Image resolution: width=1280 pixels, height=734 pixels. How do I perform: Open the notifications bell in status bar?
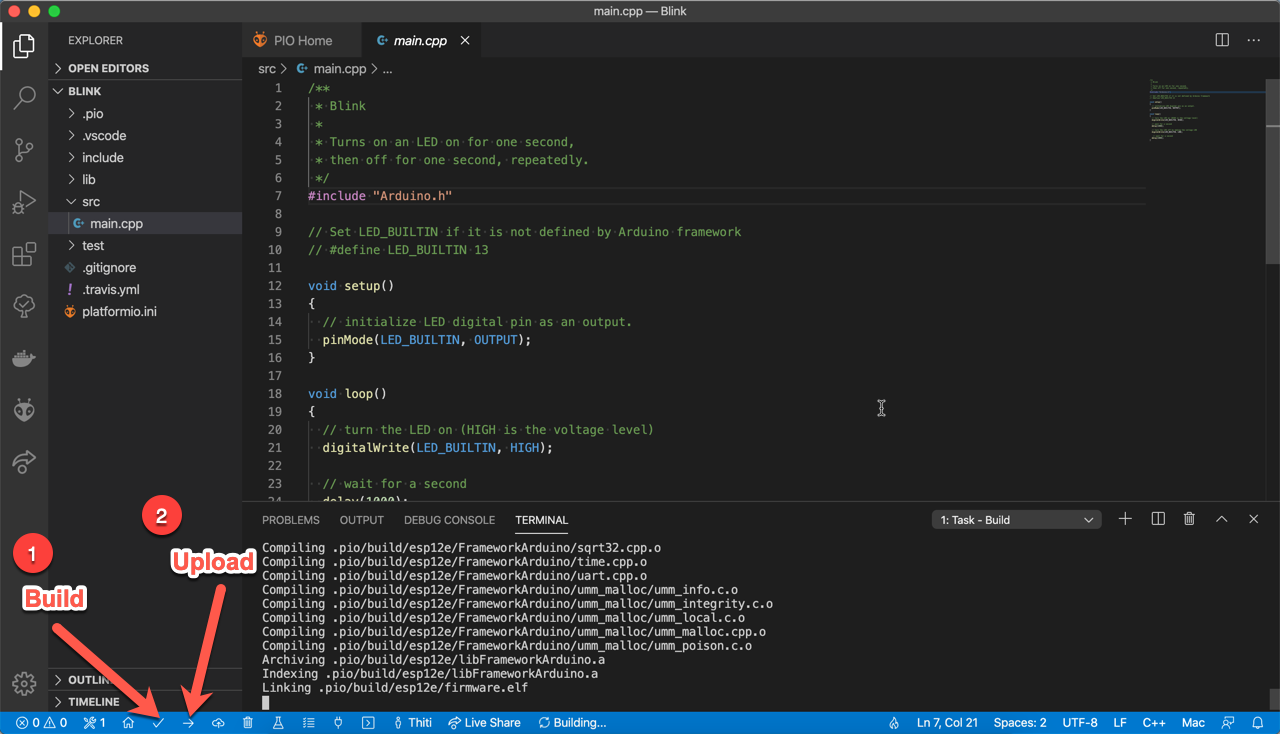(1258, 722)
